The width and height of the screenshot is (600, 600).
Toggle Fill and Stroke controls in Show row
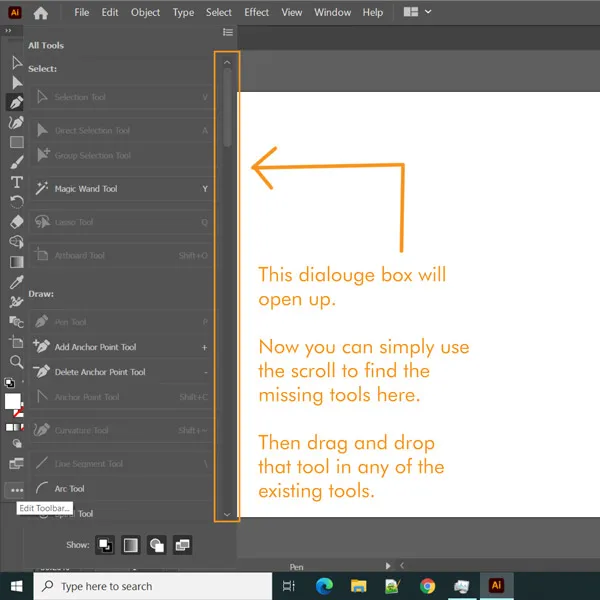105,545
